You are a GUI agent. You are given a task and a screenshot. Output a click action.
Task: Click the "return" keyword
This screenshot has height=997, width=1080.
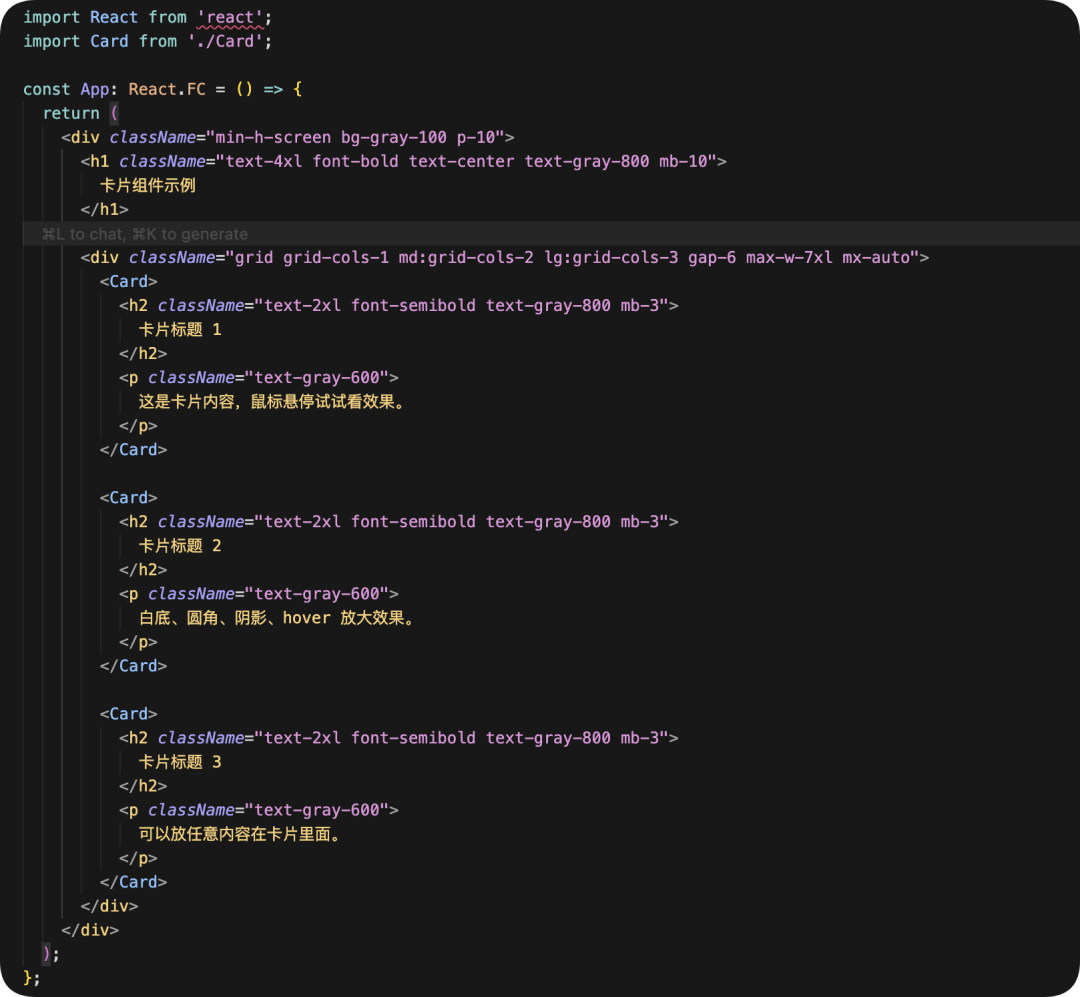pyautogui.click(x=71, y=114)
